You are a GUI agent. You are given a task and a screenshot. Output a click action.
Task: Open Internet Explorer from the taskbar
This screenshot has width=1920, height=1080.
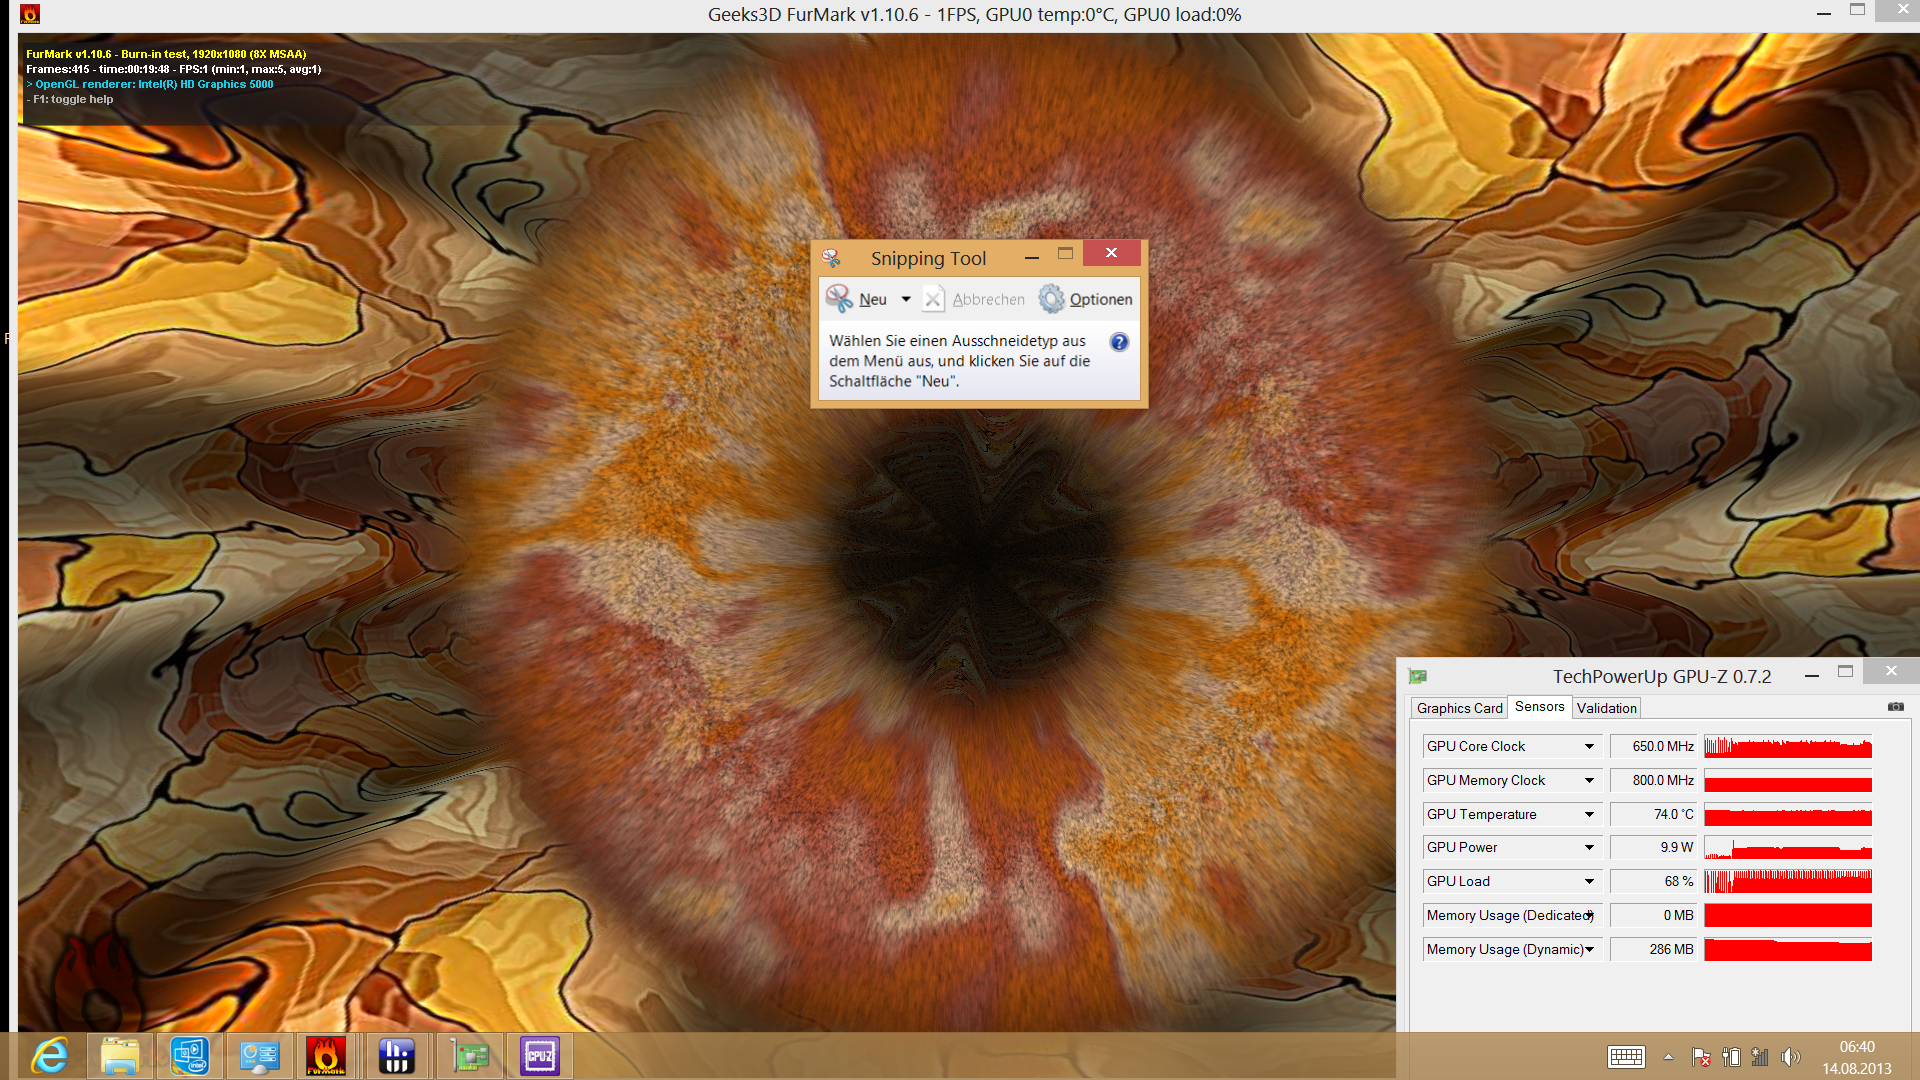pyautogui.click(x=49, y=1056)
